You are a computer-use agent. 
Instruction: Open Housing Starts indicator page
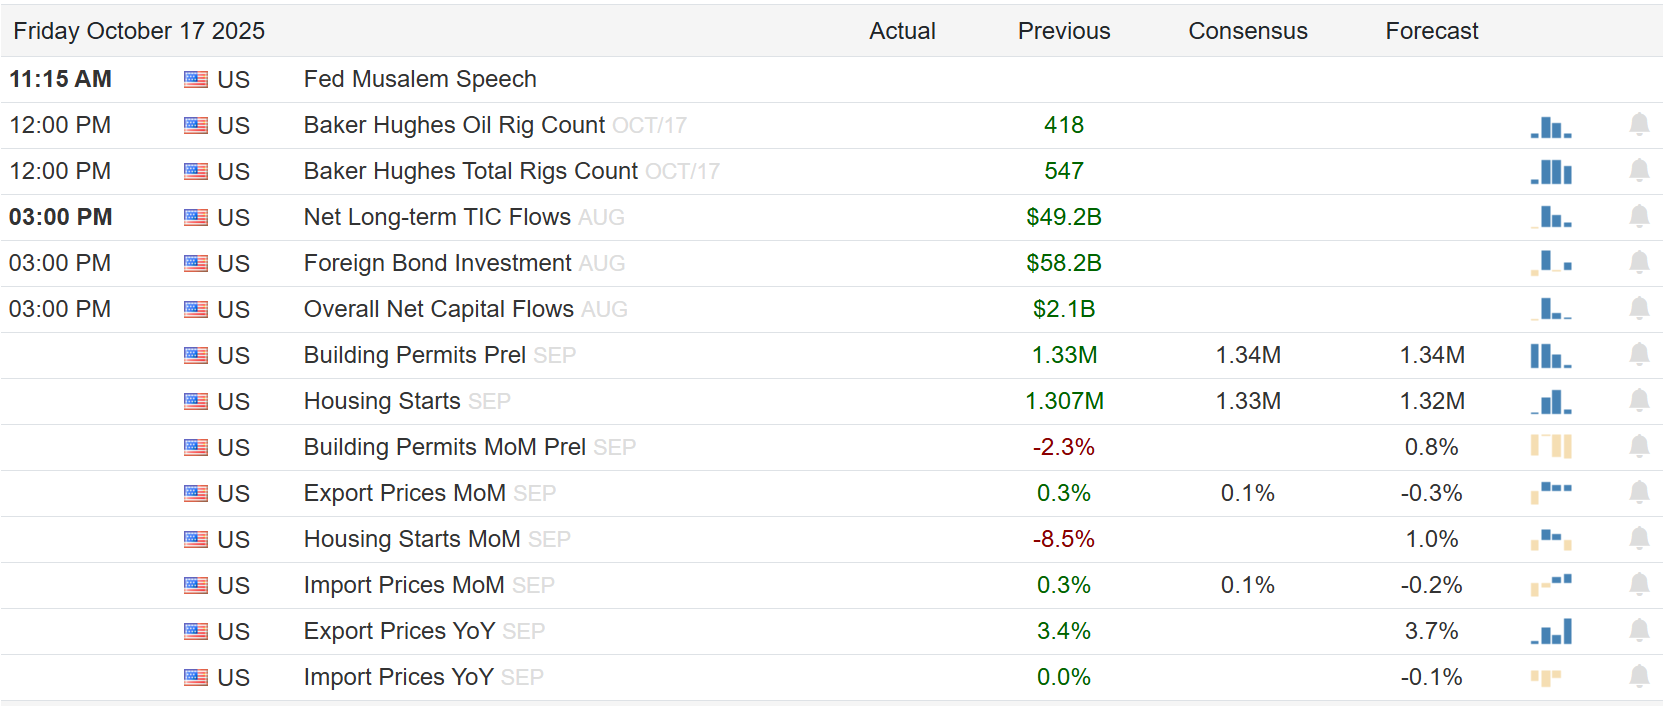(x=382, y=401)
